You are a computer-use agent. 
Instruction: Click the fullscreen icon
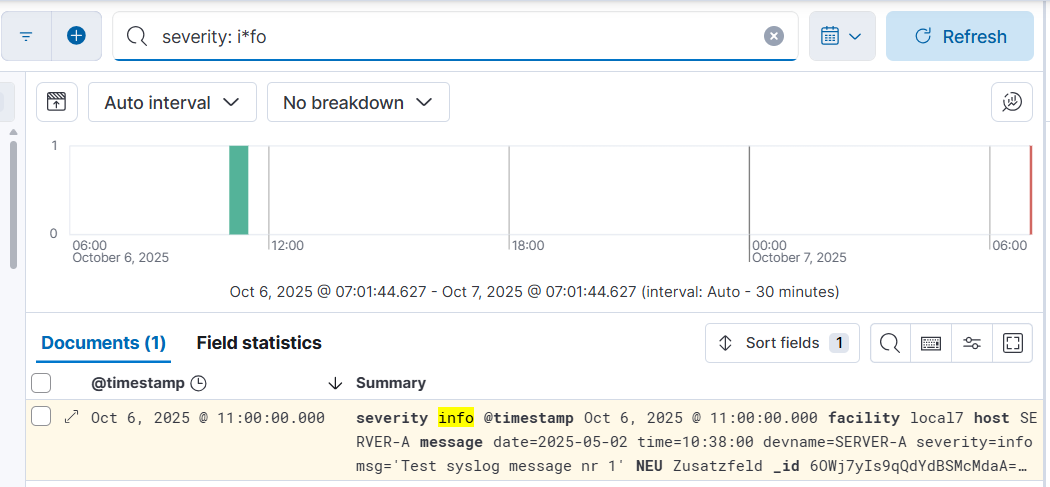click(1013, 343)
